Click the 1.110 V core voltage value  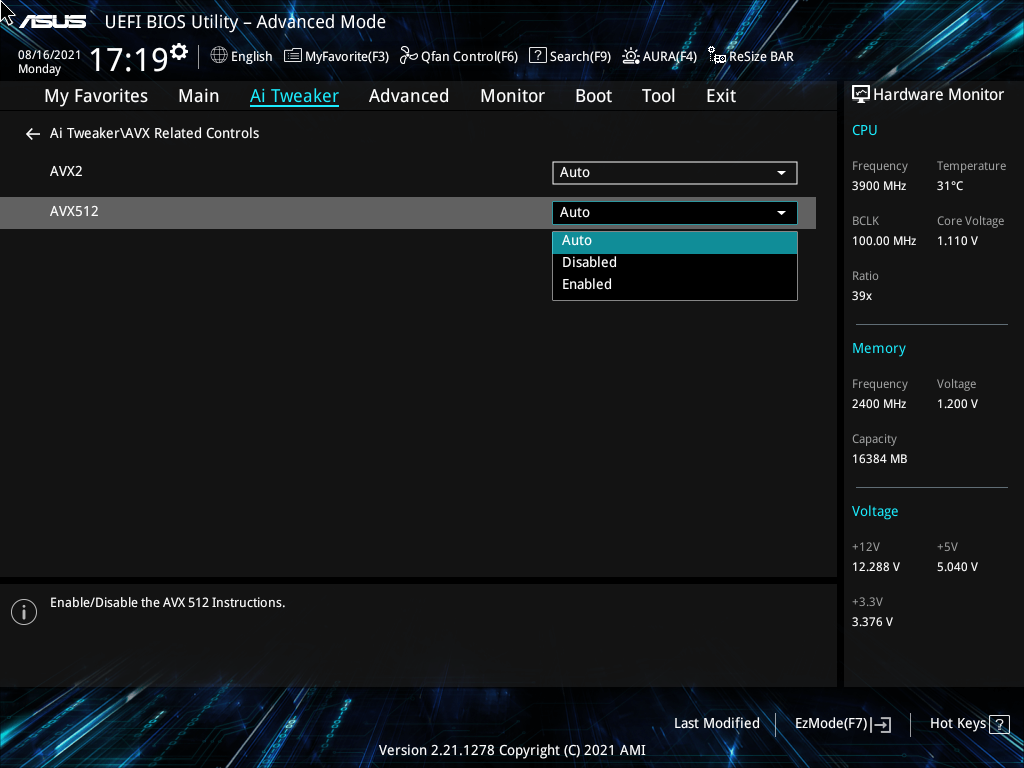pyautogui.click(x=957, y=241)
